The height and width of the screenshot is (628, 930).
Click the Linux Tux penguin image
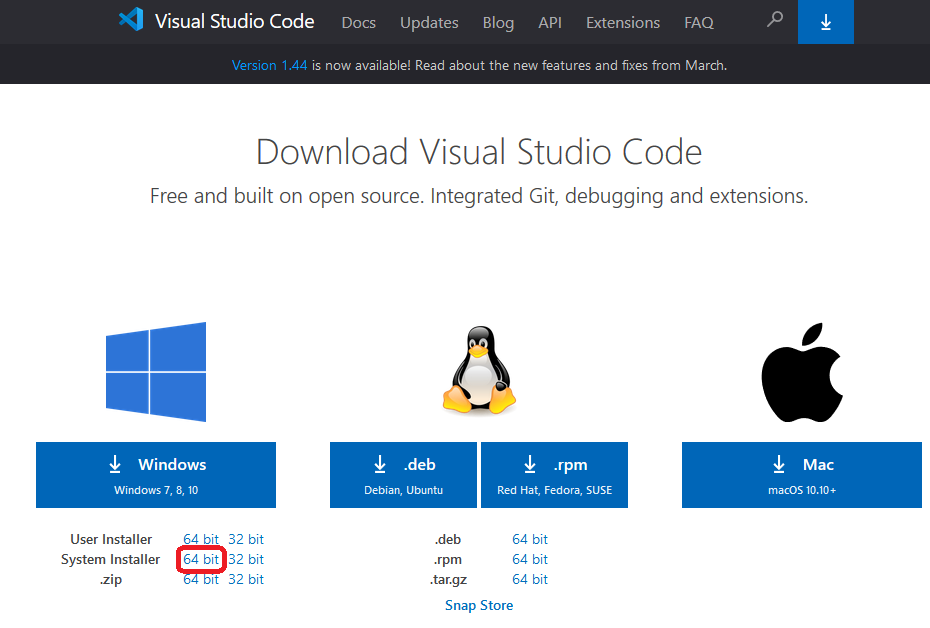(x=479, y=369)
